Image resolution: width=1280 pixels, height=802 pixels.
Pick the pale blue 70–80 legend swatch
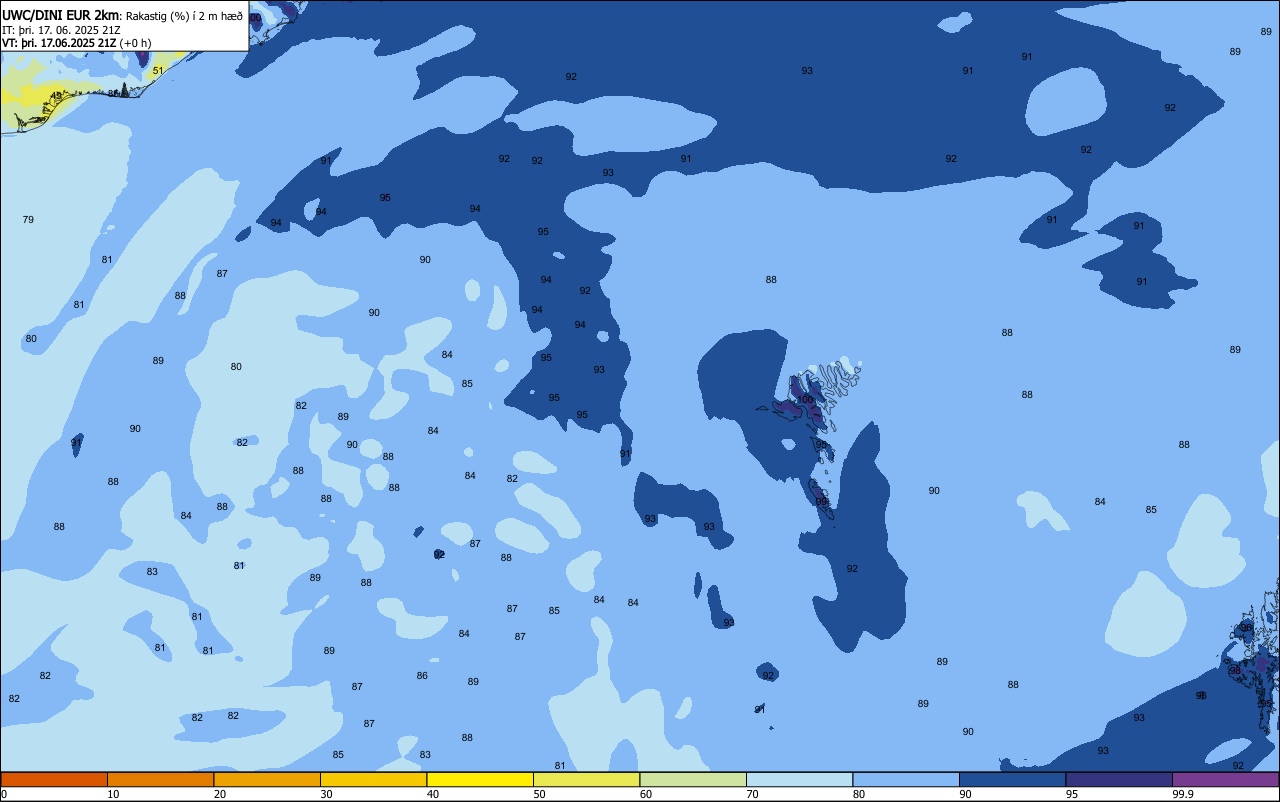coord(799,779)
